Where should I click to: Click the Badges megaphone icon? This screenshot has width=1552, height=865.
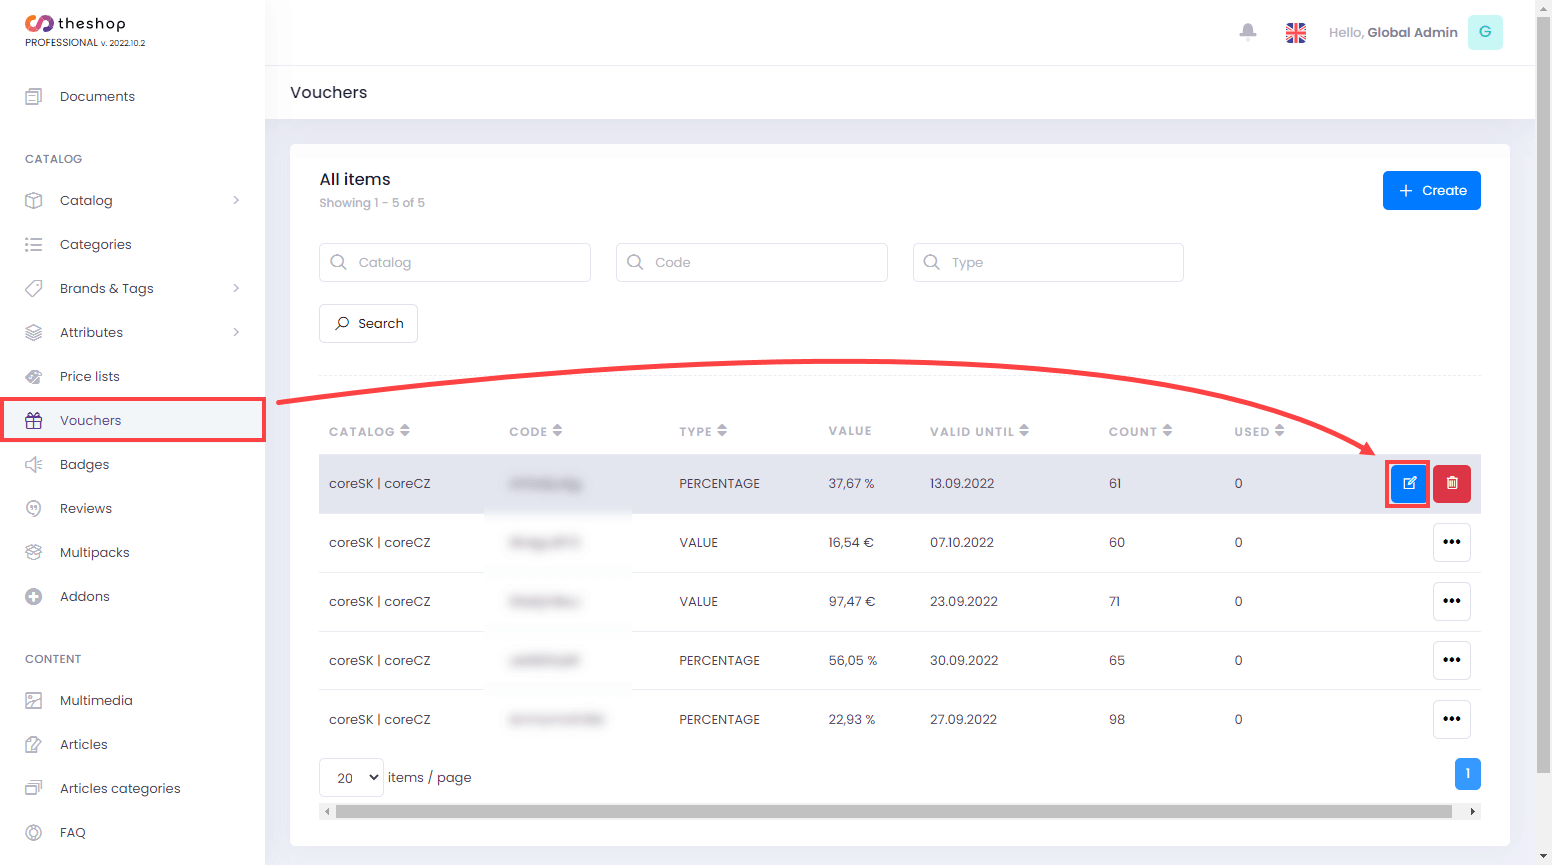click(x=34, y=464)
